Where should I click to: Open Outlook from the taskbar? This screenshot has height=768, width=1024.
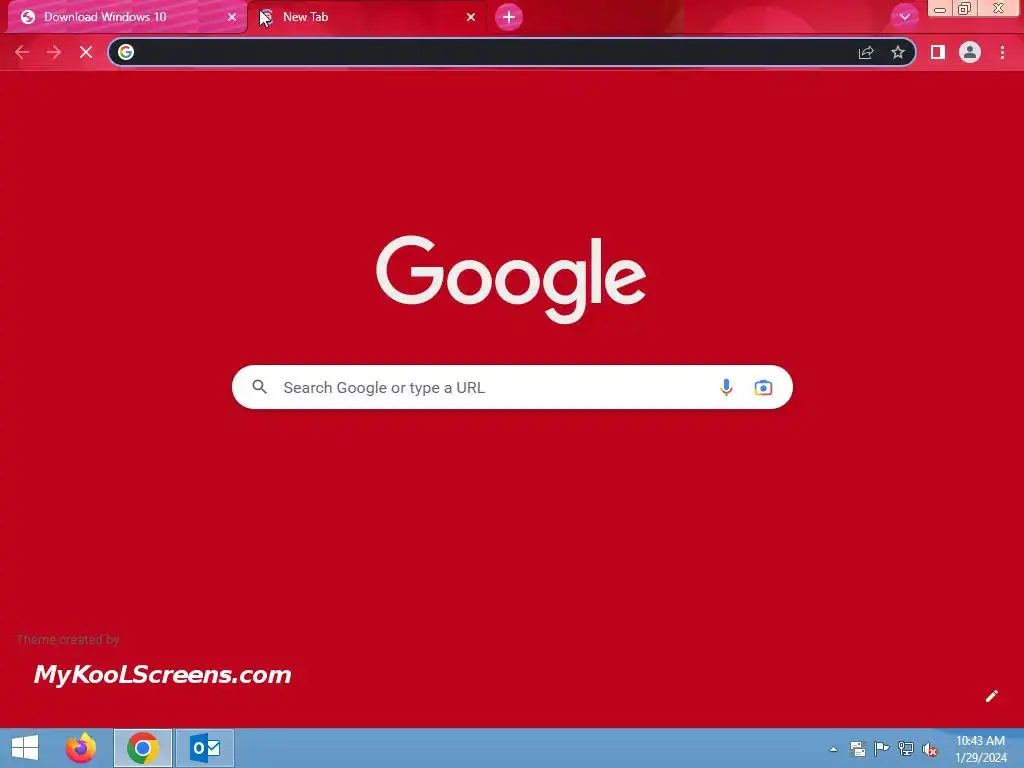(205, 748)
